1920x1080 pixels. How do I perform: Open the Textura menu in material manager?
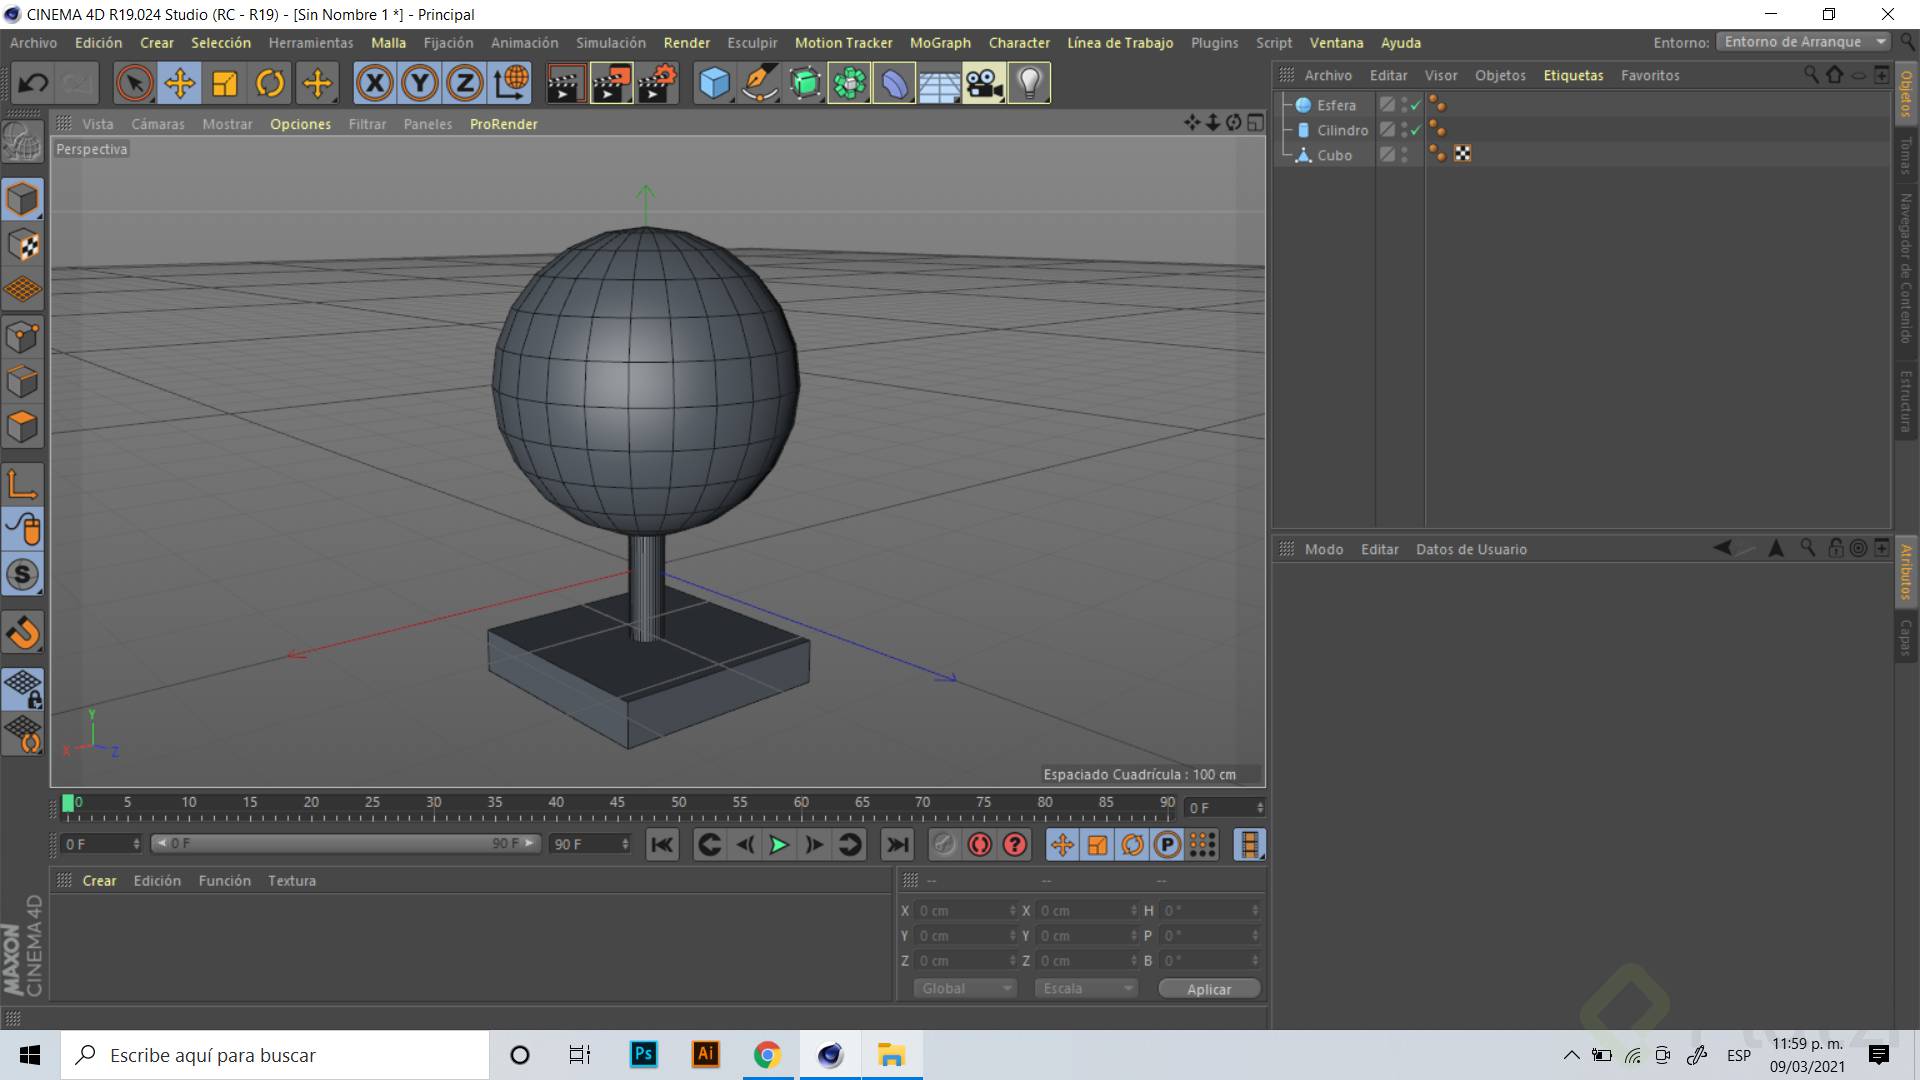pyautogui.click(x=292, y=881)
